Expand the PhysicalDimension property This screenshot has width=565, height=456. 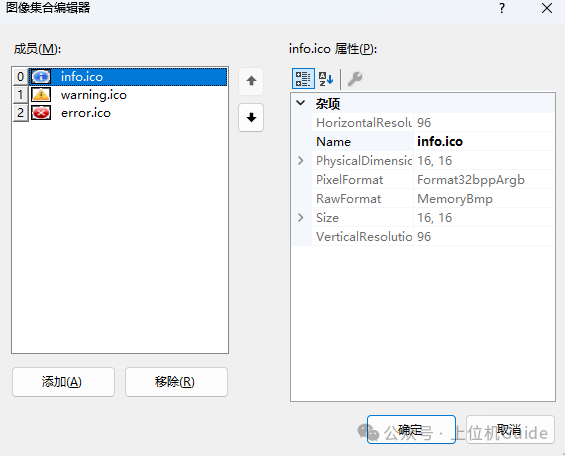pyautogui.click(x=301, y=160)
